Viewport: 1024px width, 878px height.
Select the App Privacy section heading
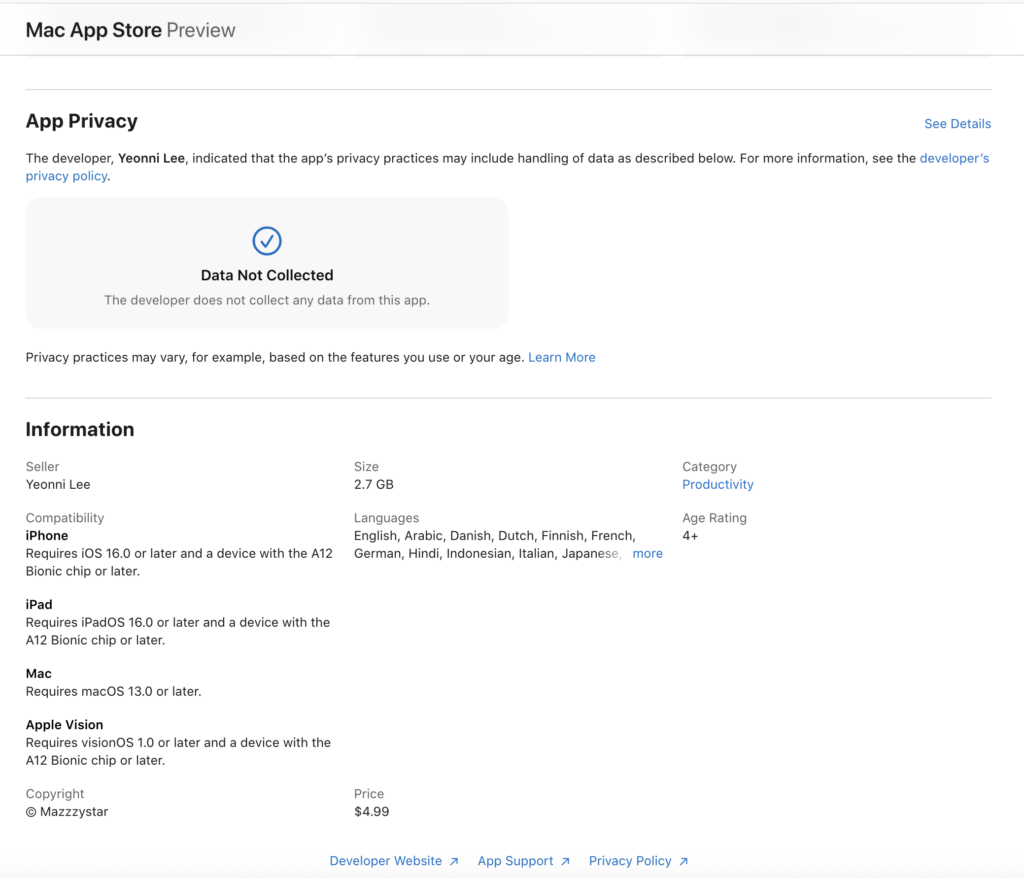point(81,121)
